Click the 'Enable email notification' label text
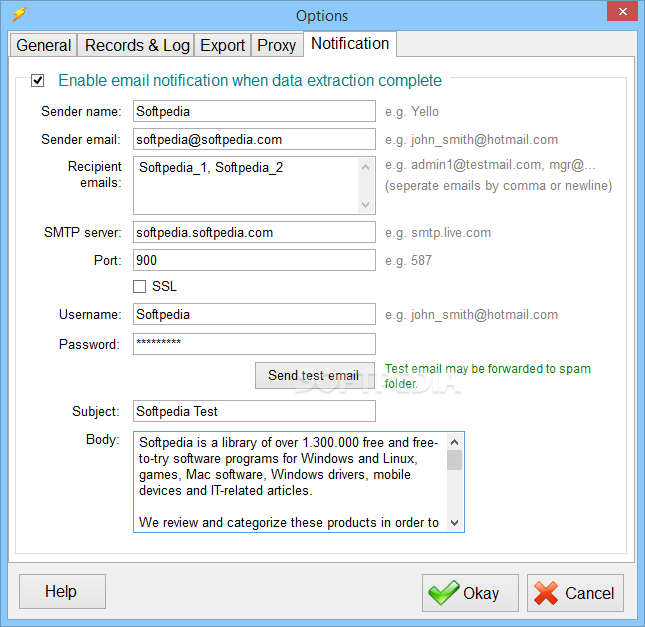Image resolution: width=645 pixels, height=627 pixels. [x=250, y=80]
